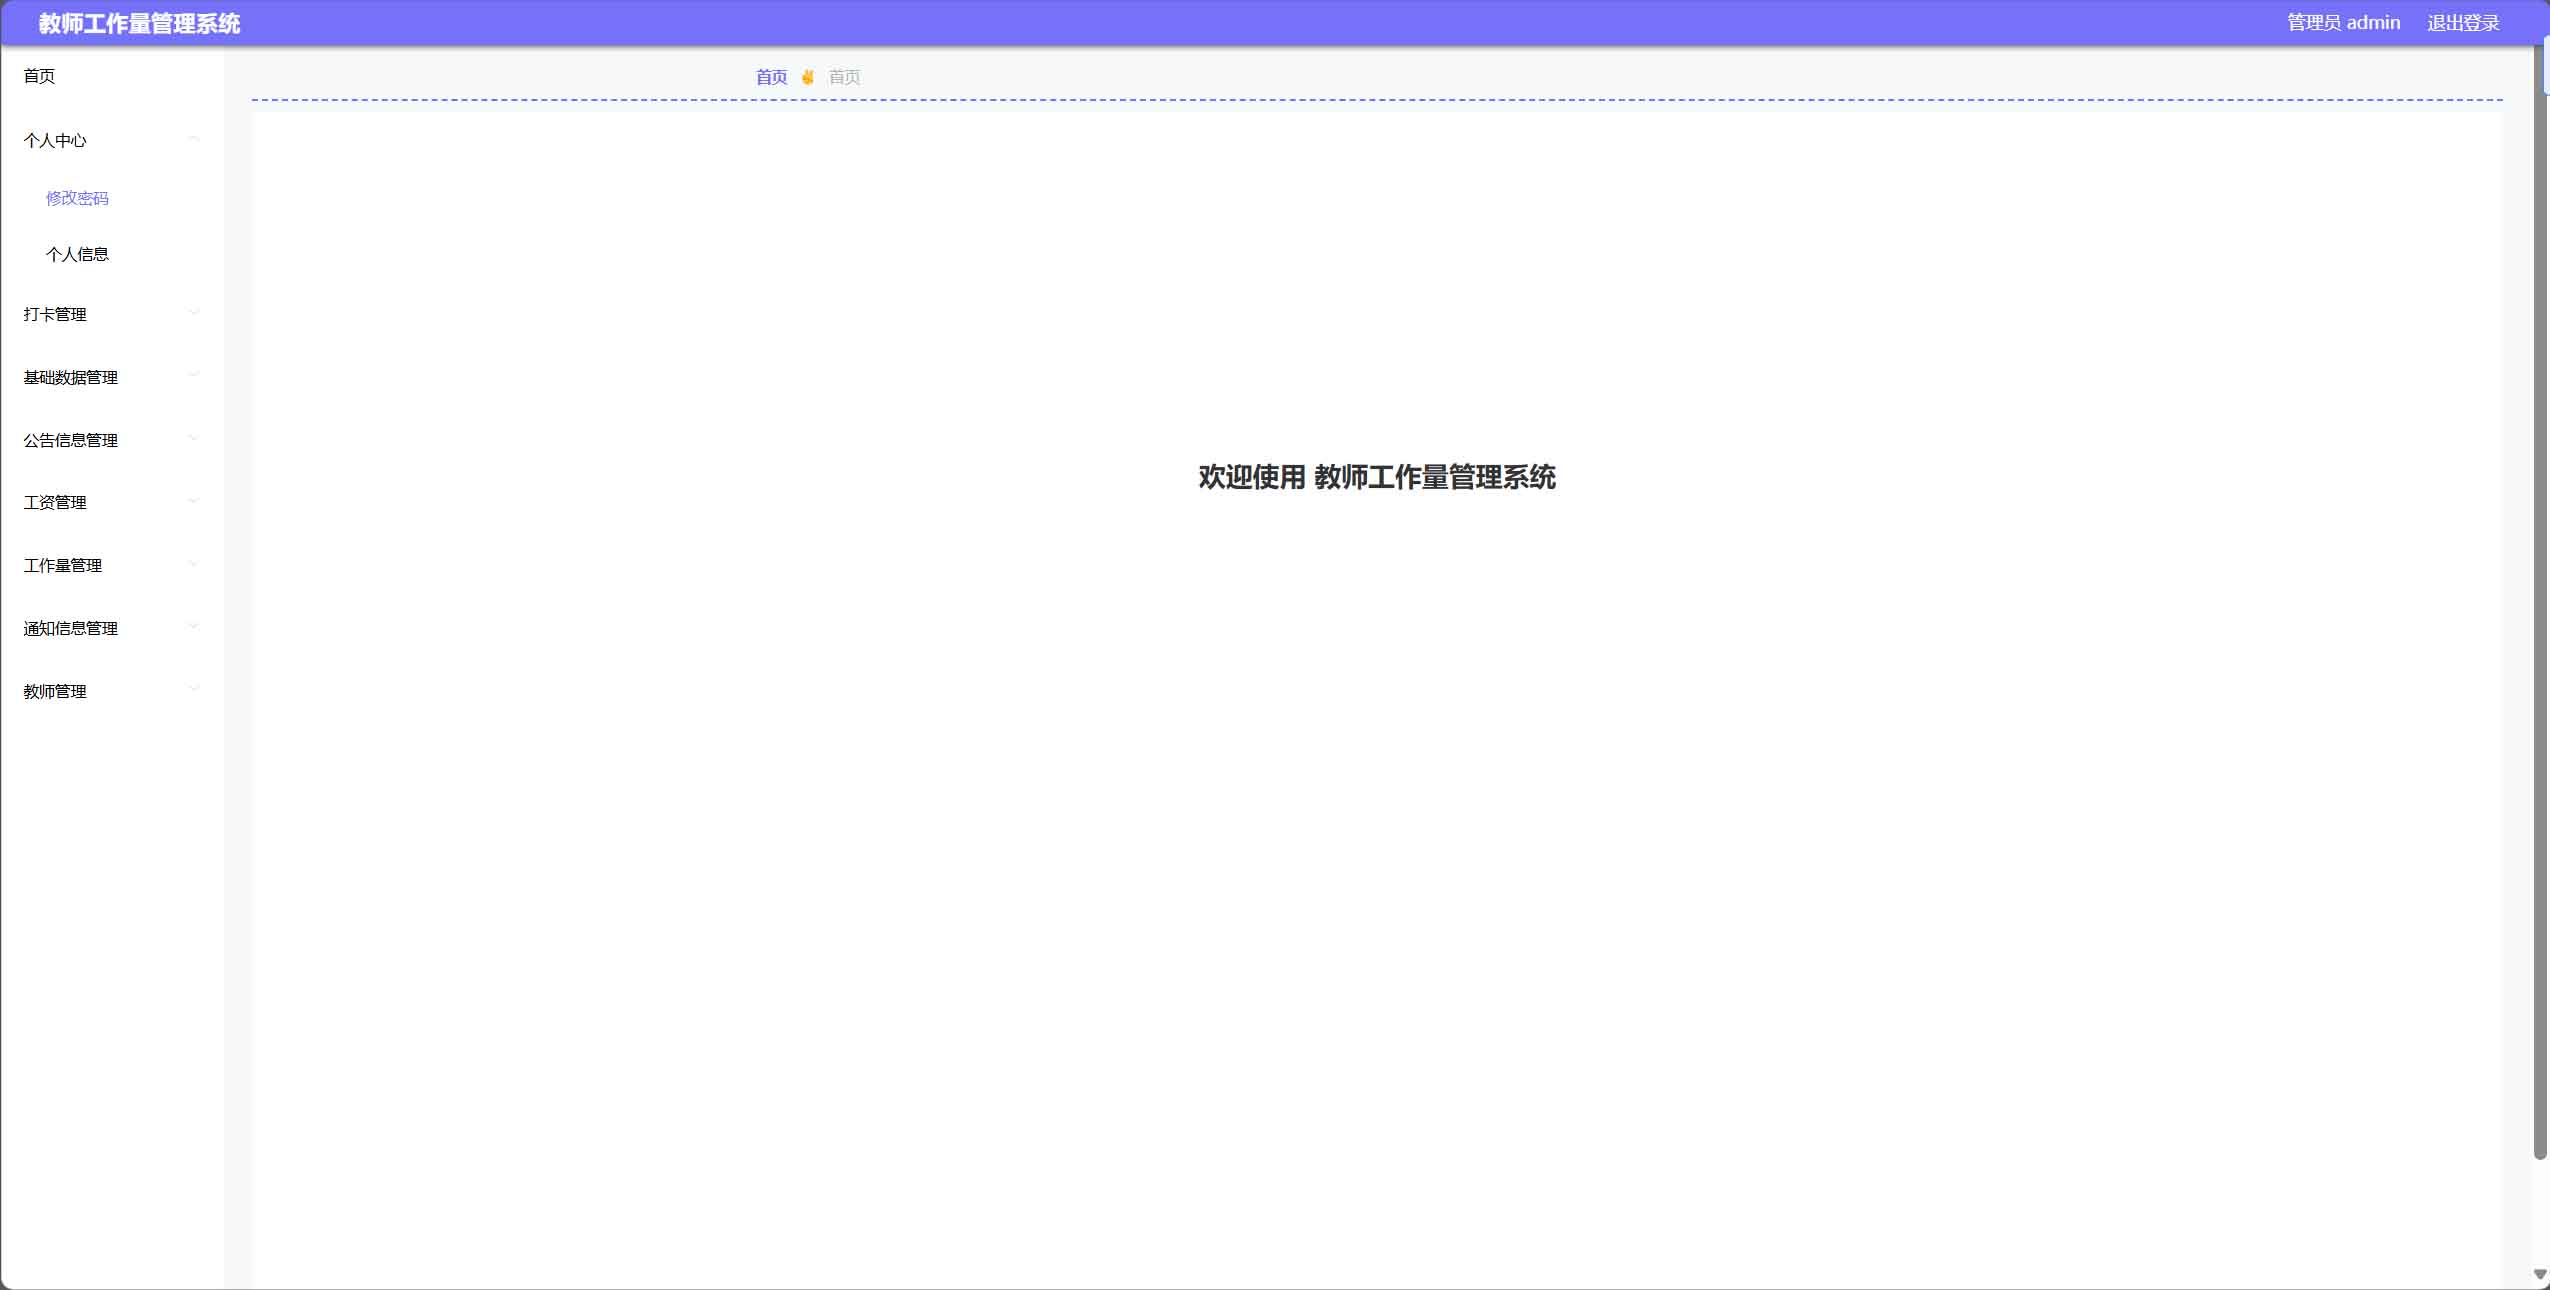
Task: Select 个人中心 sidebar menu
Action: [55, 141]
